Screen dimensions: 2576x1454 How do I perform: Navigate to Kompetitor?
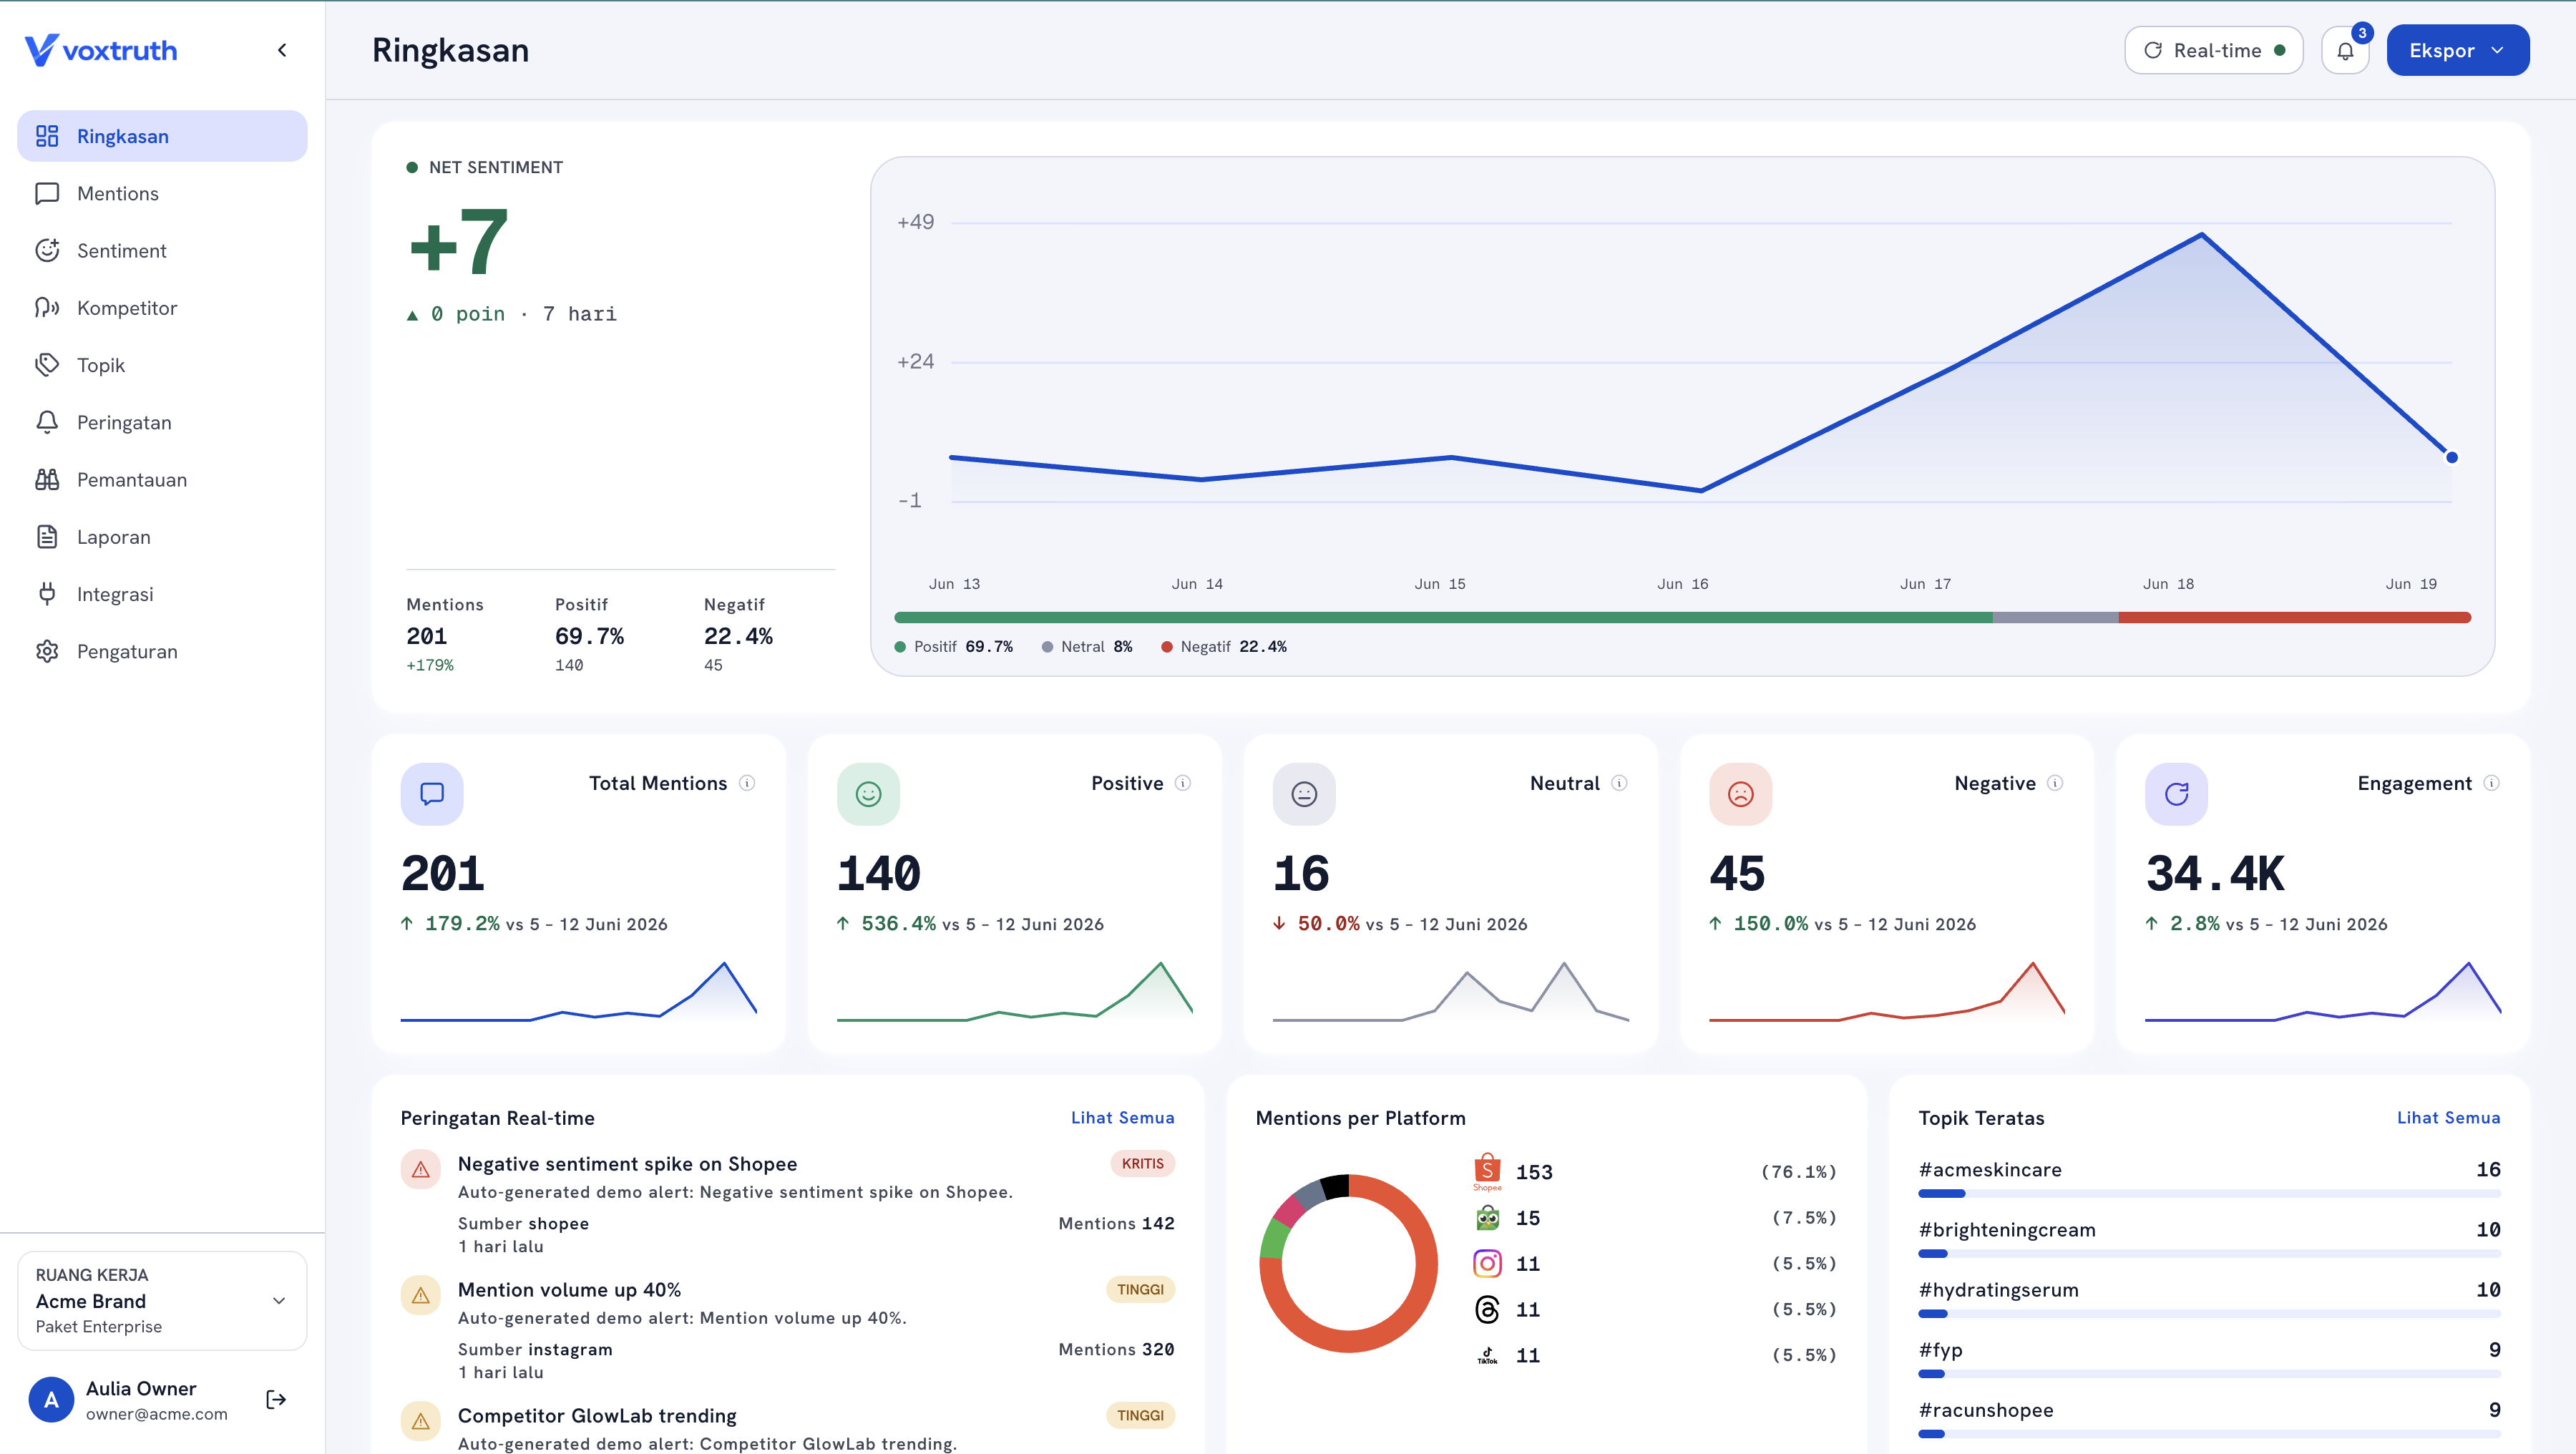[162, 308]
